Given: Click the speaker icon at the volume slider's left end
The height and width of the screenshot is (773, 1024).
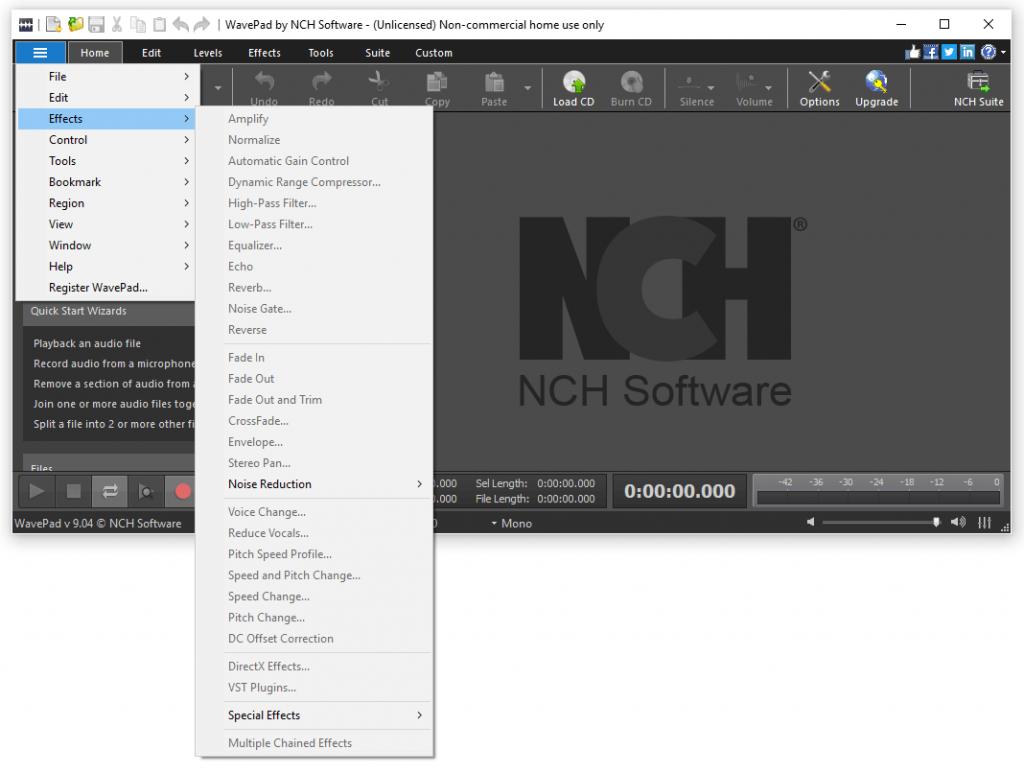Looking at the screenshot, I should point(810,522).
